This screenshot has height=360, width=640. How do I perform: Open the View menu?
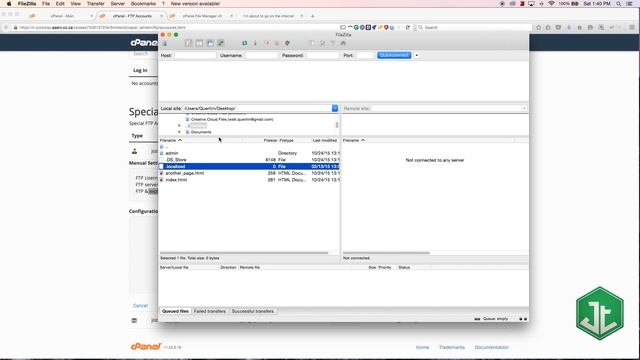pos(76,4)
